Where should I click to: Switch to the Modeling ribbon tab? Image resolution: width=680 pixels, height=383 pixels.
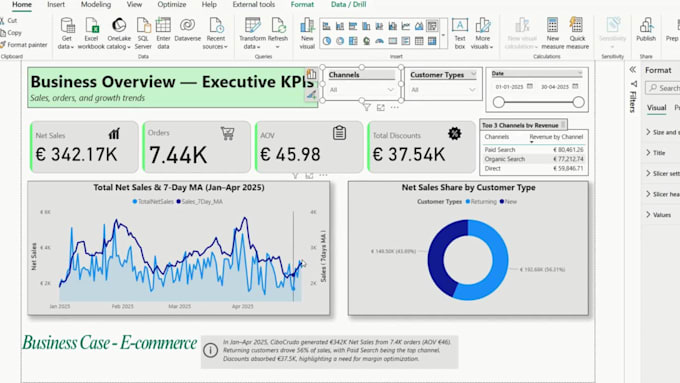[96, 4]
